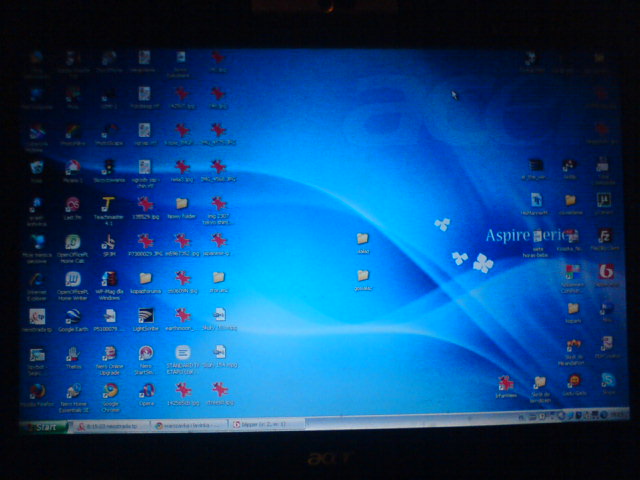Viewport: 640px width, 480px height.
Task: Launch Google Chrome from the desktop
Action: [110, 391]
